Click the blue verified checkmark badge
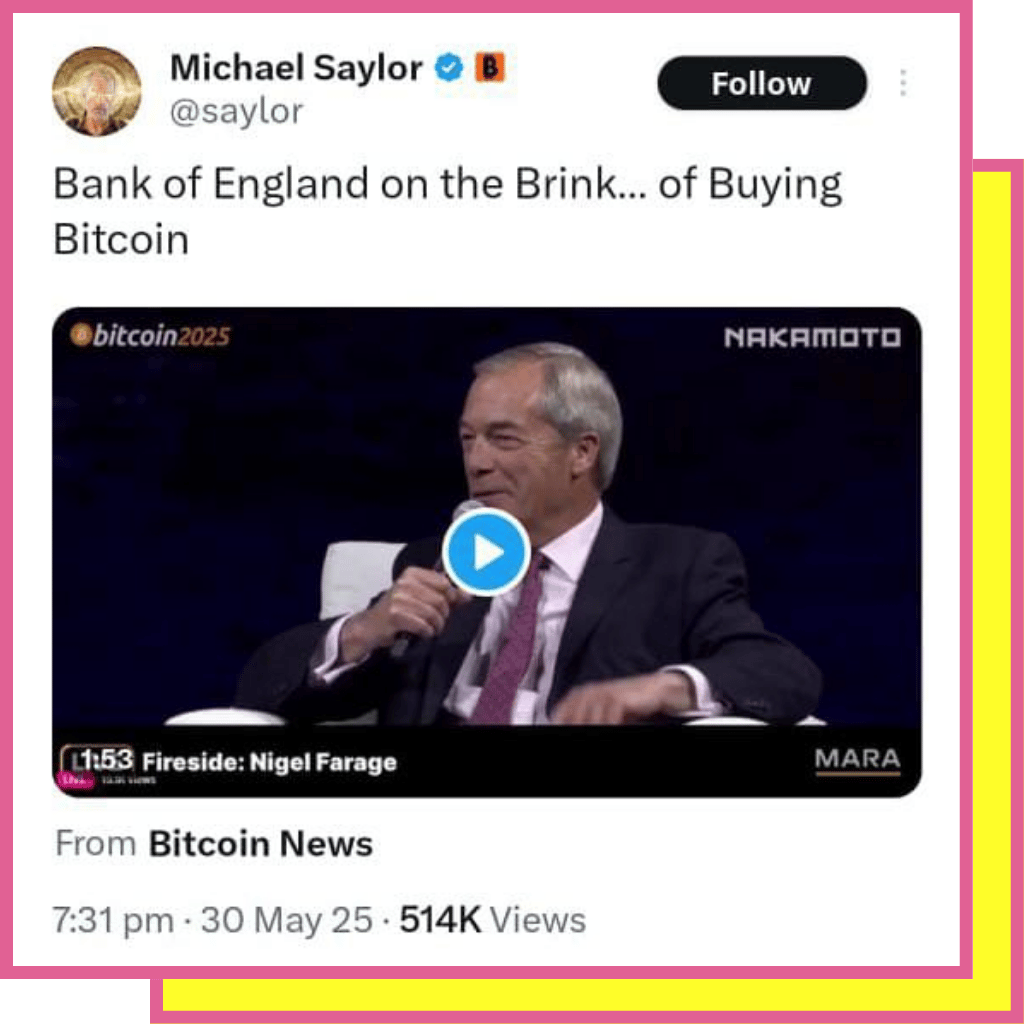The image size is (1024, 1024). click(449, 67)
